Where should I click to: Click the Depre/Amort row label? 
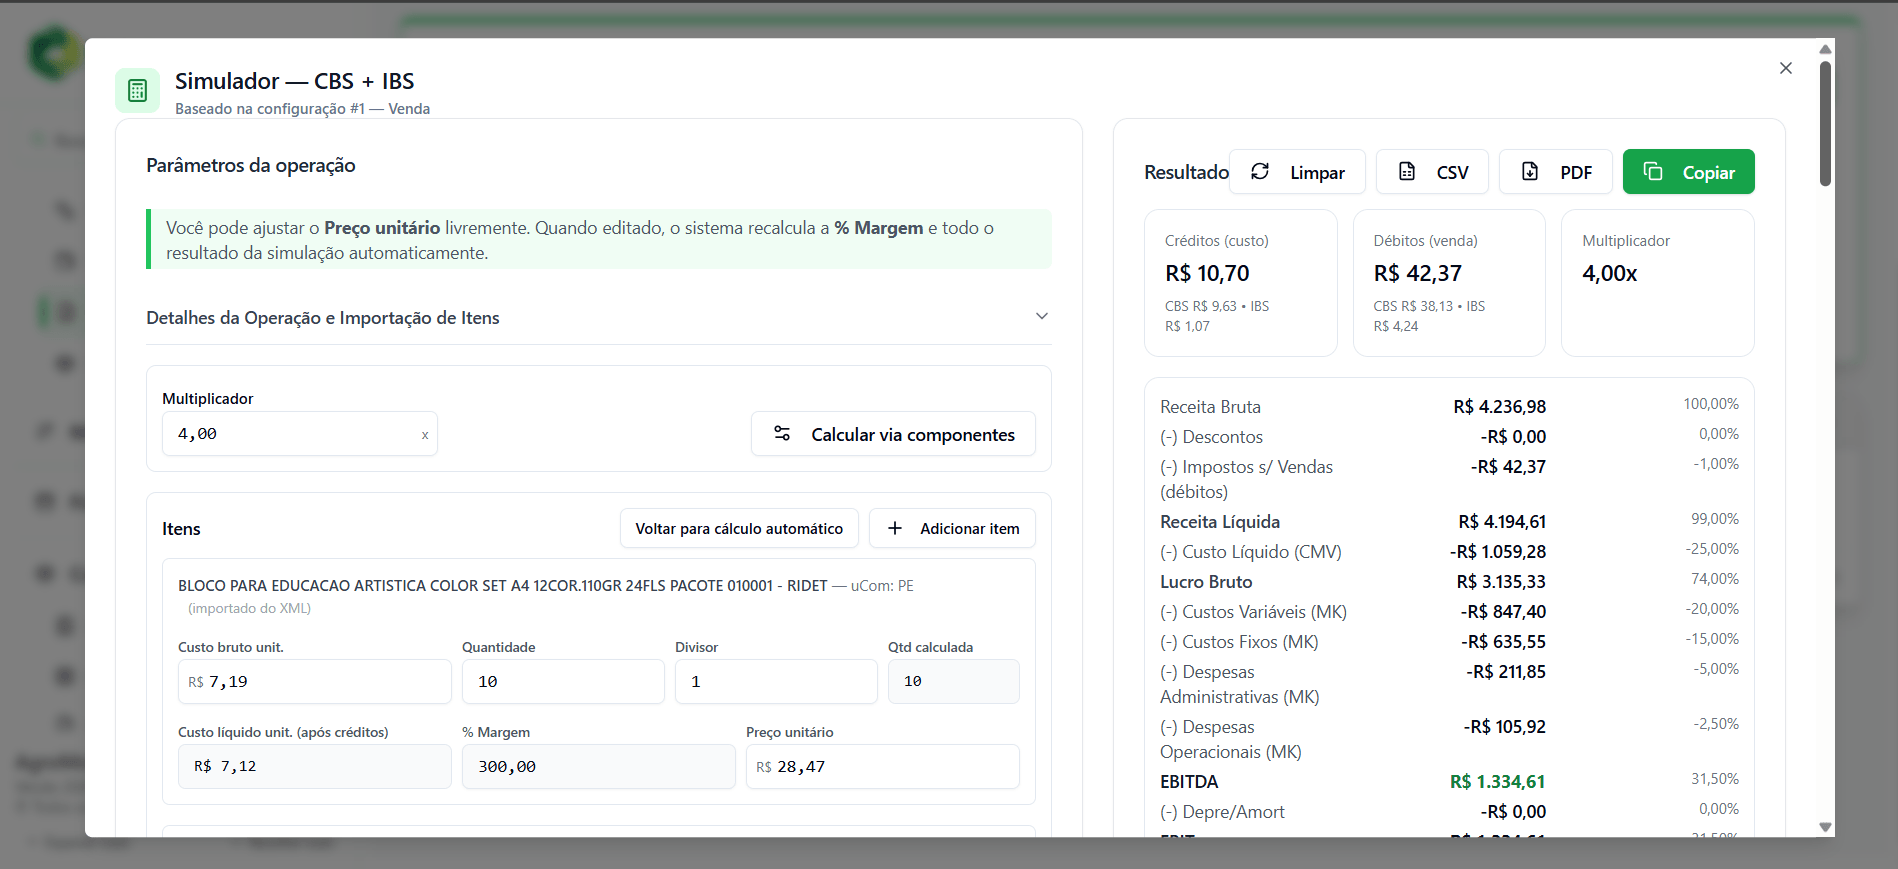coord(1222,812)
